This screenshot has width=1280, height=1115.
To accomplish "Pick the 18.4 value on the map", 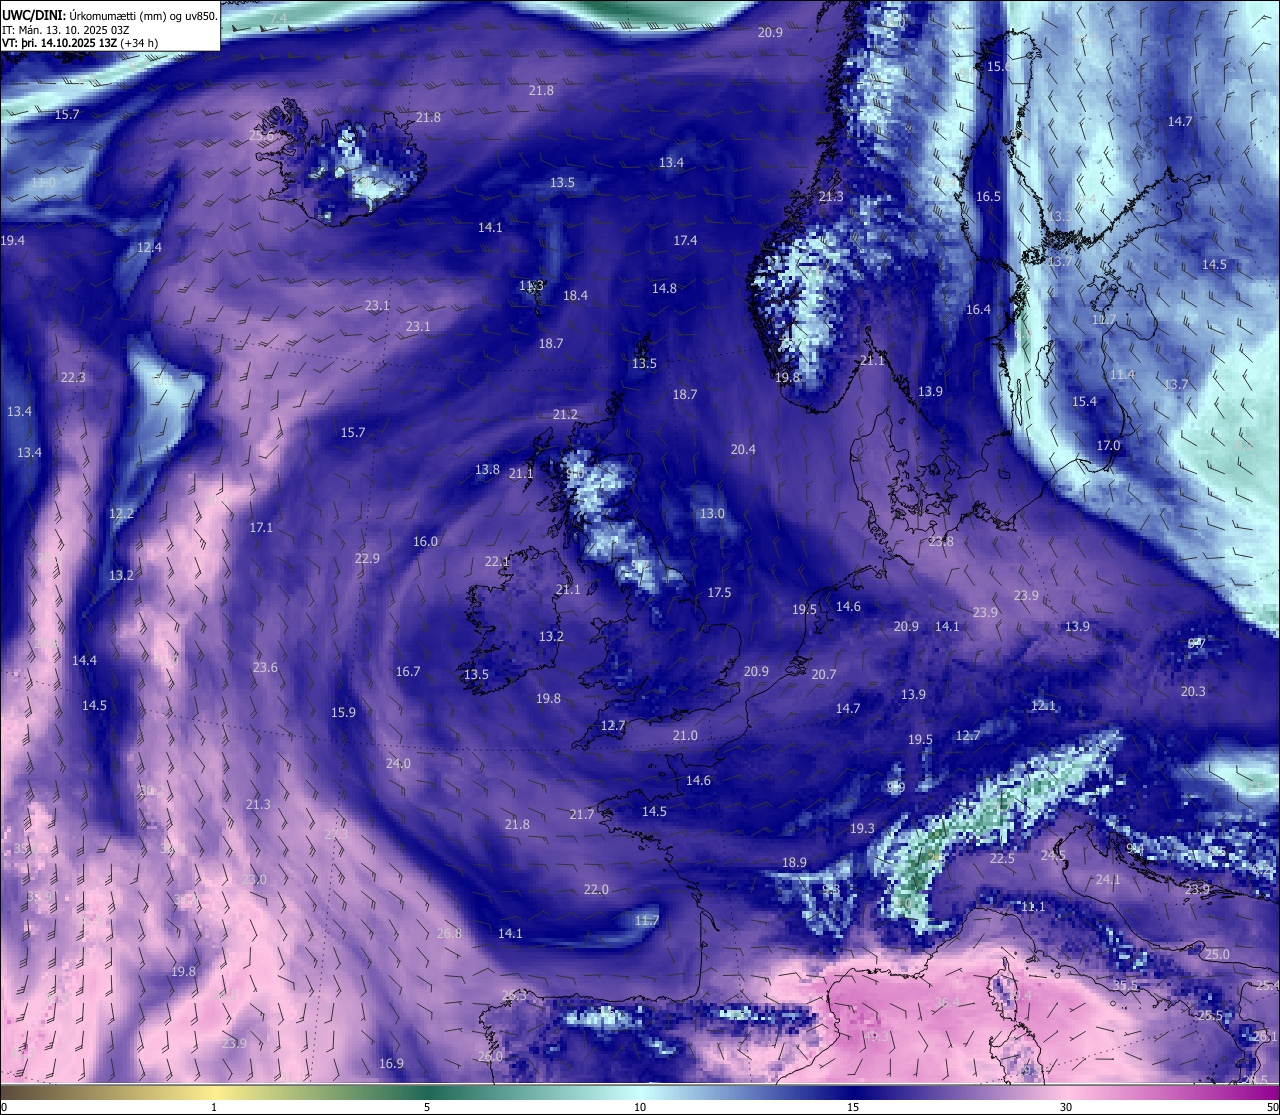I will point(575,296).
